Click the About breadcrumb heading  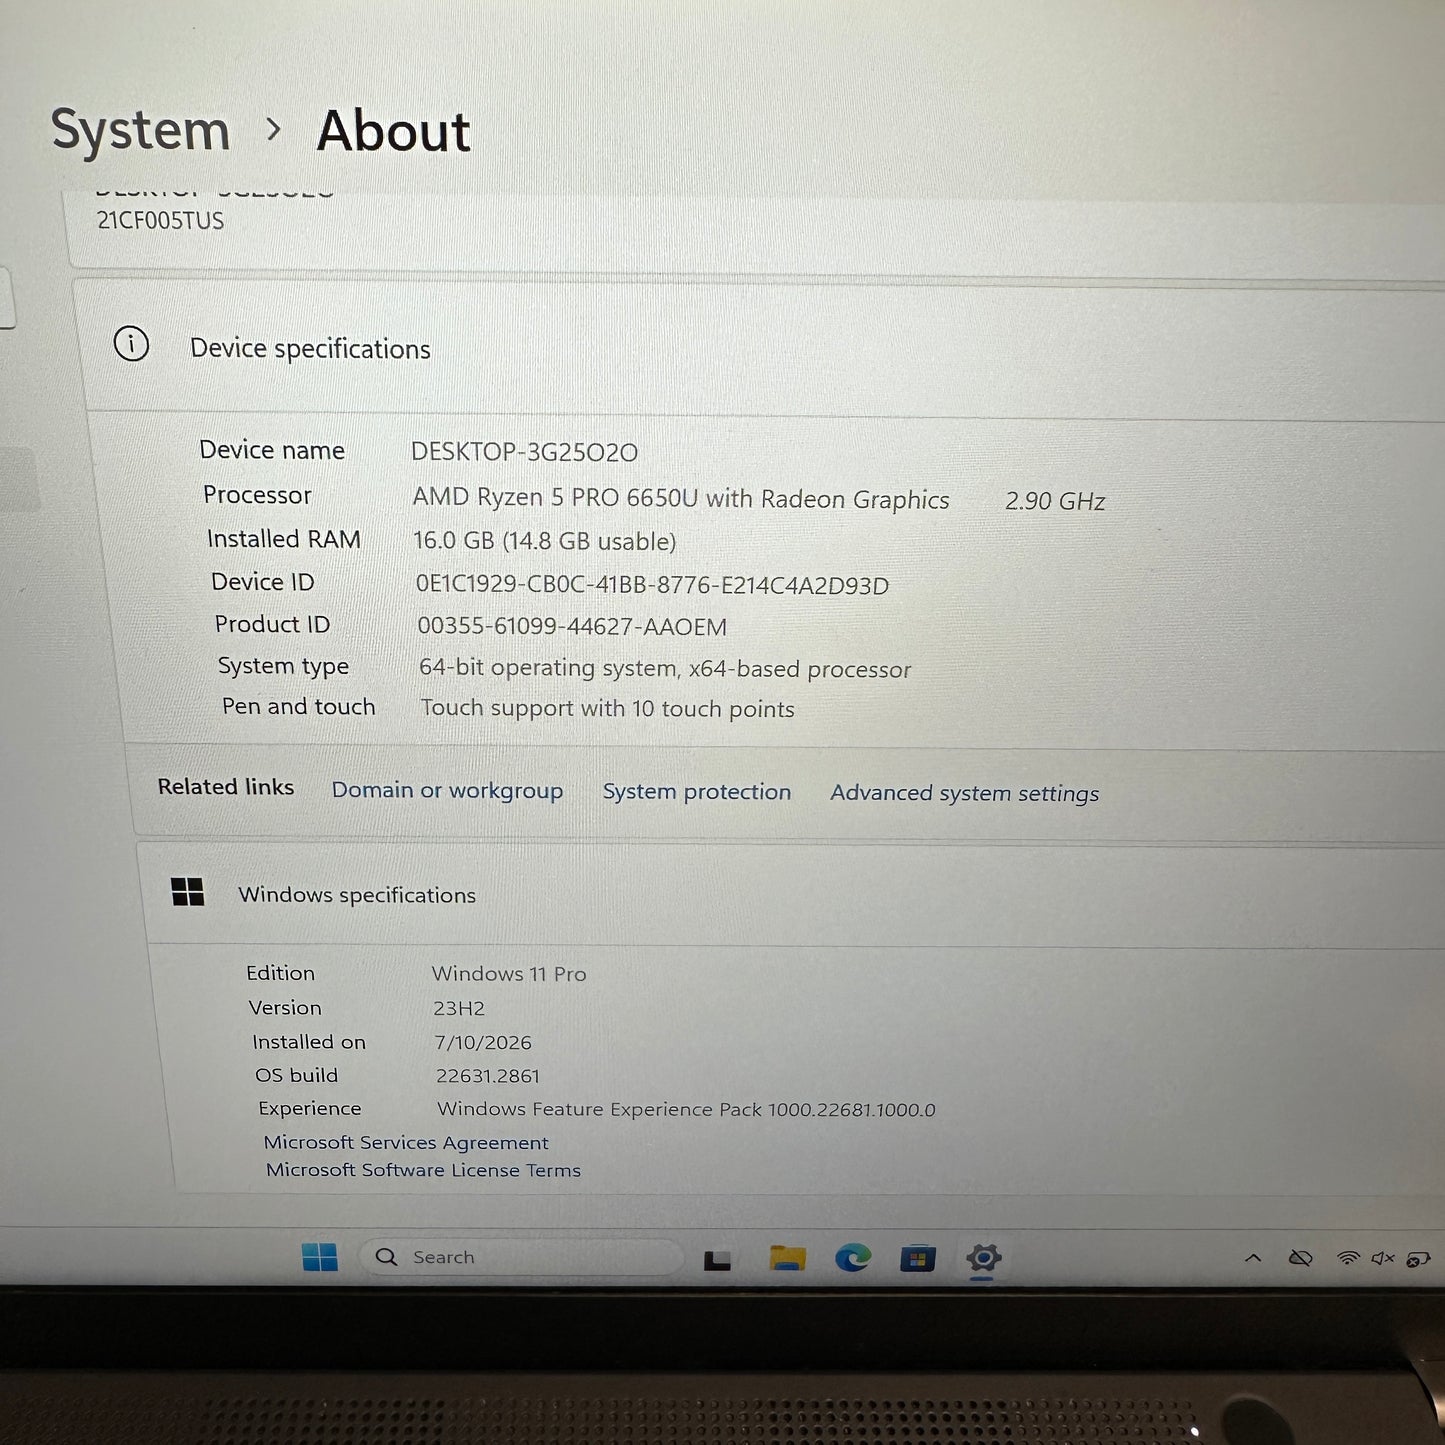pyautogui.click(x=393, y=131)
